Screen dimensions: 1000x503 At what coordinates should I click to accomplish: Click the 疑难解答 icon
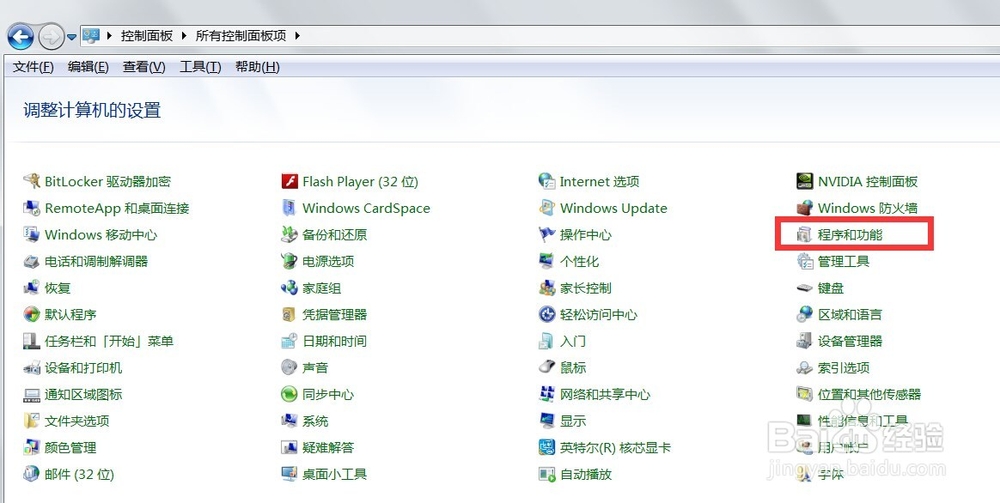pyautogui.click(x=290, y=448)
